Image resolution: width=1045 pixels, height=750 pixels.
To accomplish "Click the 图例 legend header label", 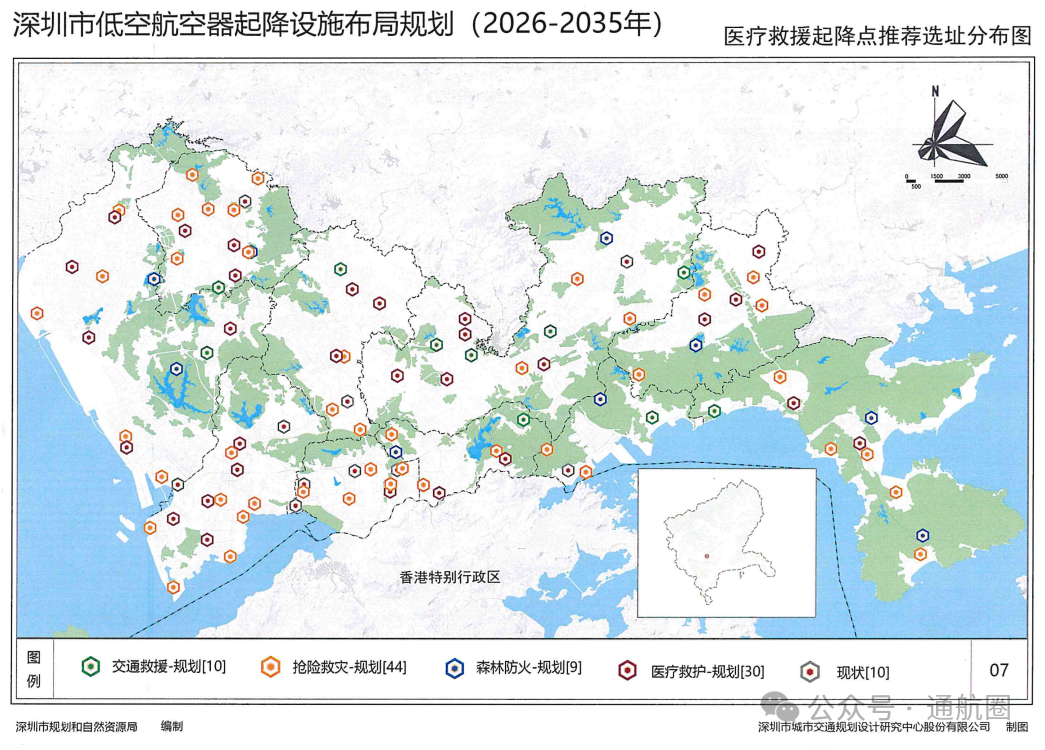I will pyautogui.click(x=33, y=669).
